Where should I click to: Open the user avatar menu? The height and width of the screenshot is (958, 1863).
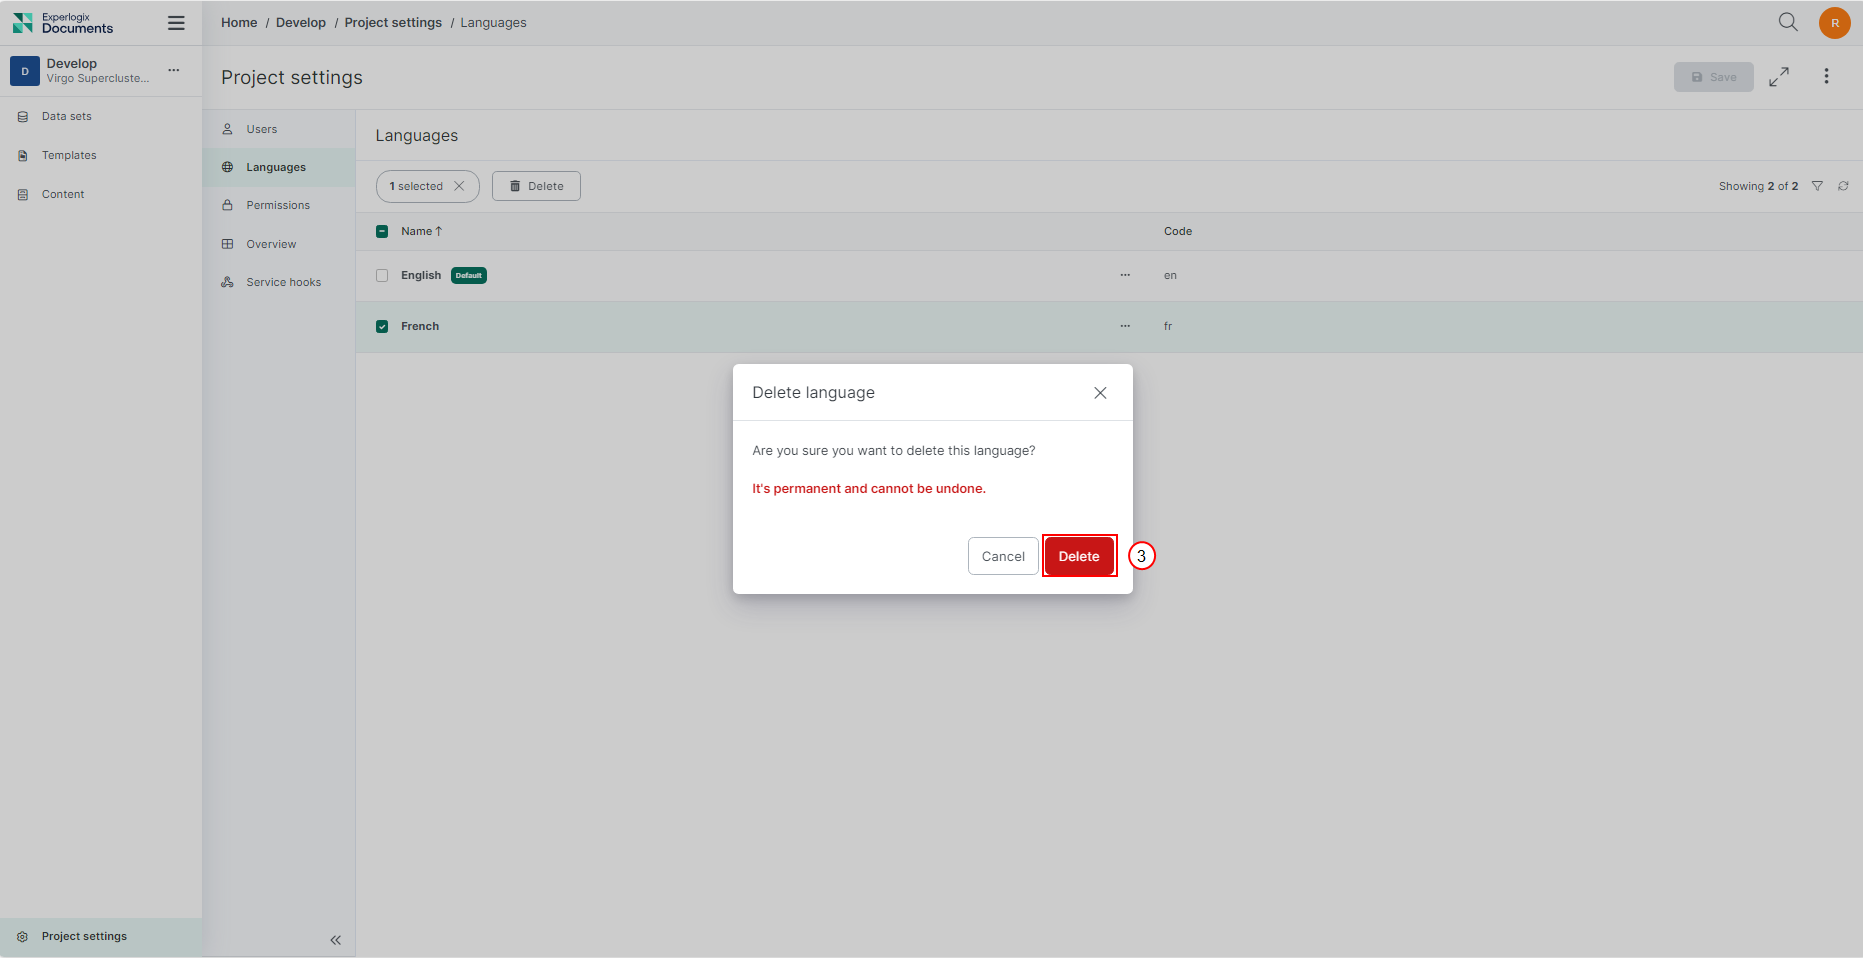pos(1834,23)
